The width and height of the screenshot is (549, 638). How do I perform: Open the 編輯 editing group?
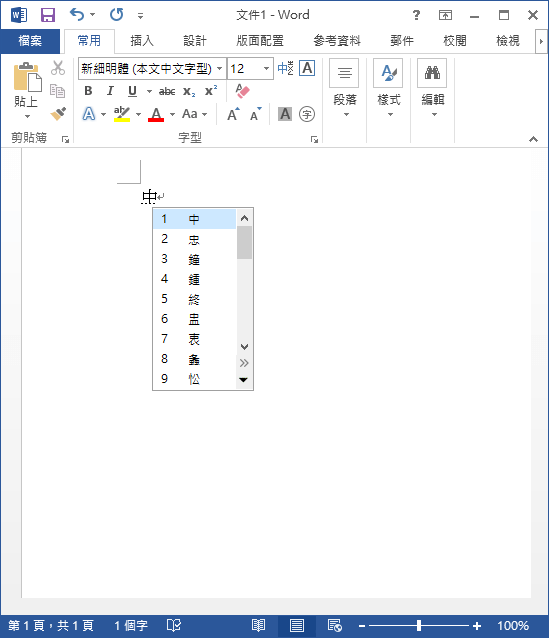coord(433,89)
